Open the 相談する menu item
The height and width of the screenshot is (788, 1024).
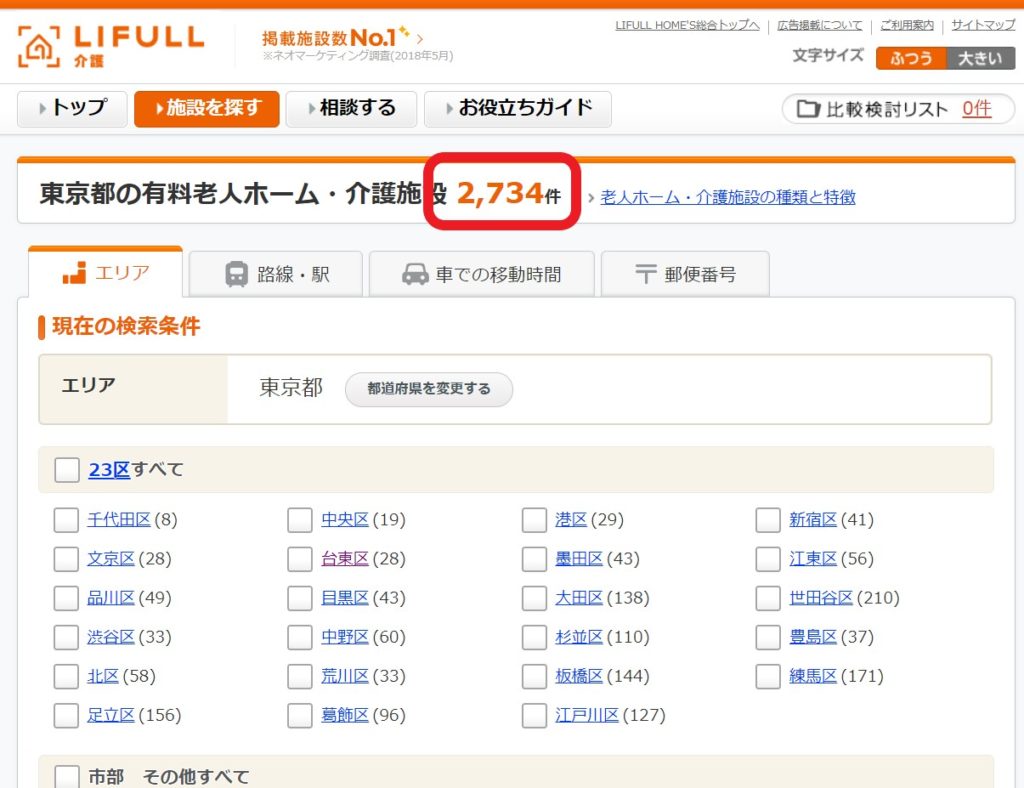coord(351,108)
